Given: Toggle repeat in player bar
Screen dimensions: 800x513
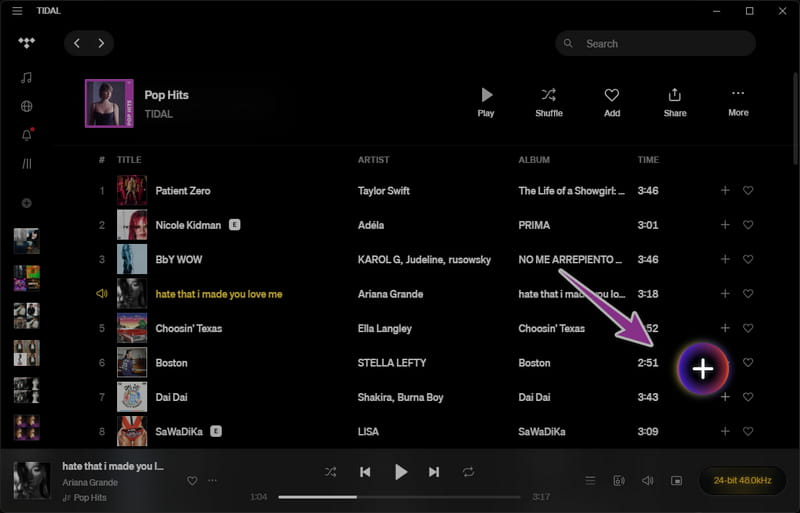Looking at the screenshot, I should [468, 472].
